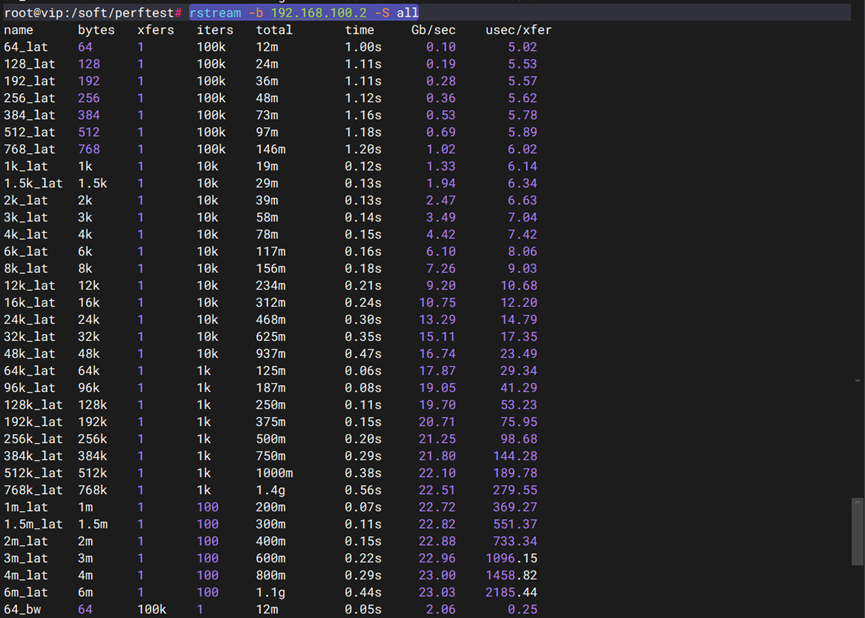Select the "xfers" column header

tap(155, 30)
